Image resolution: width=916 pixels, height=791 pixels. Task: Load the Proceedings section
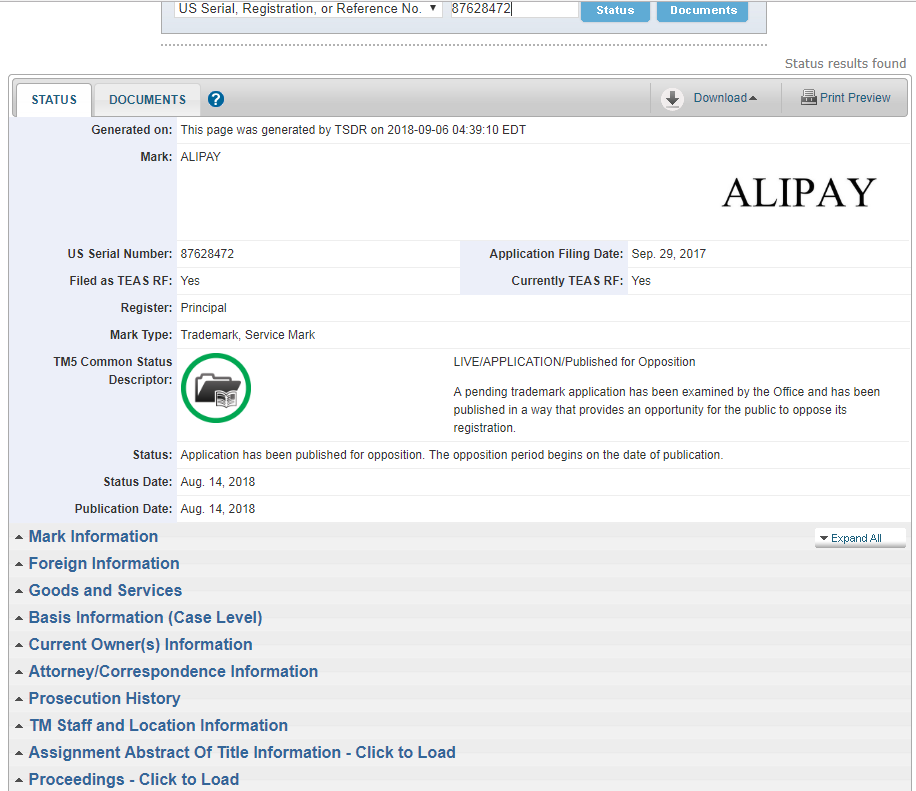coord(134,779)
